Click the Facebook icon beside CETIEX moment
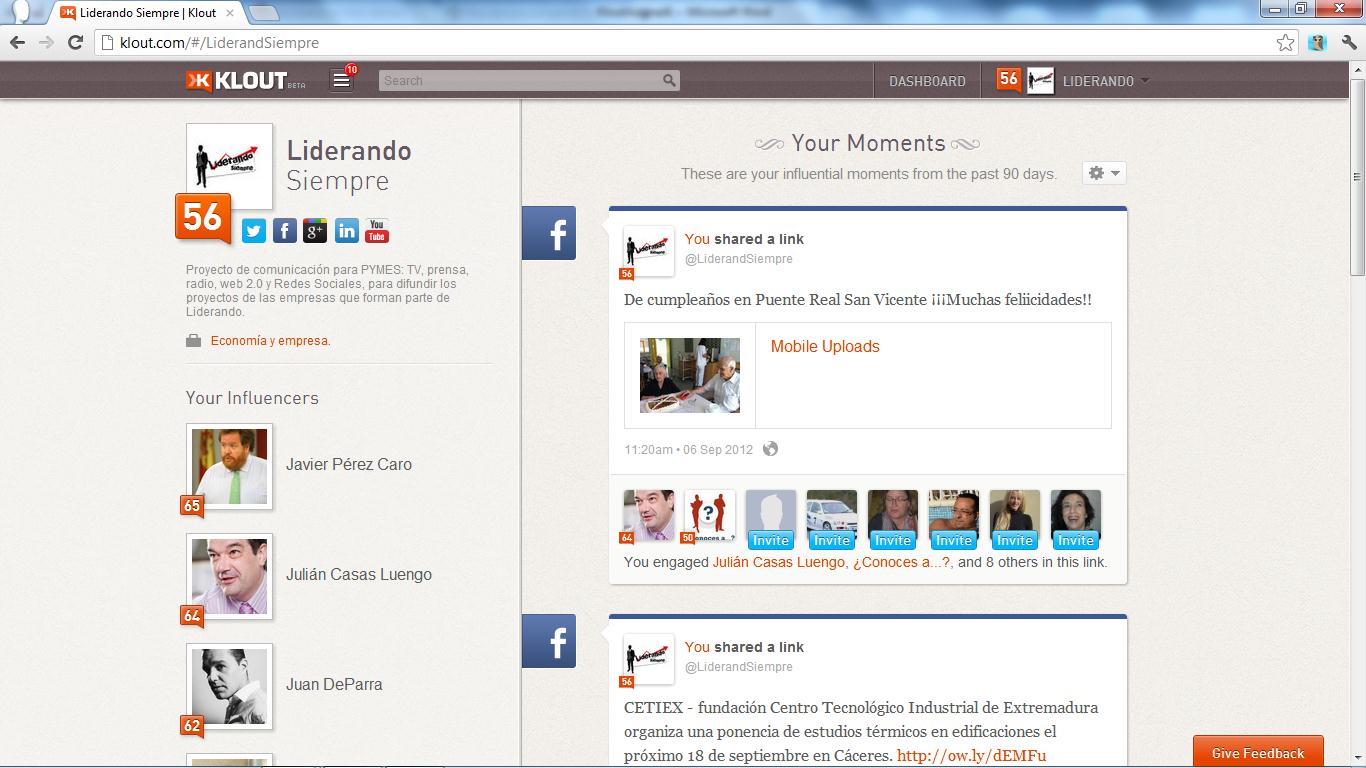 tap(549, 641)
